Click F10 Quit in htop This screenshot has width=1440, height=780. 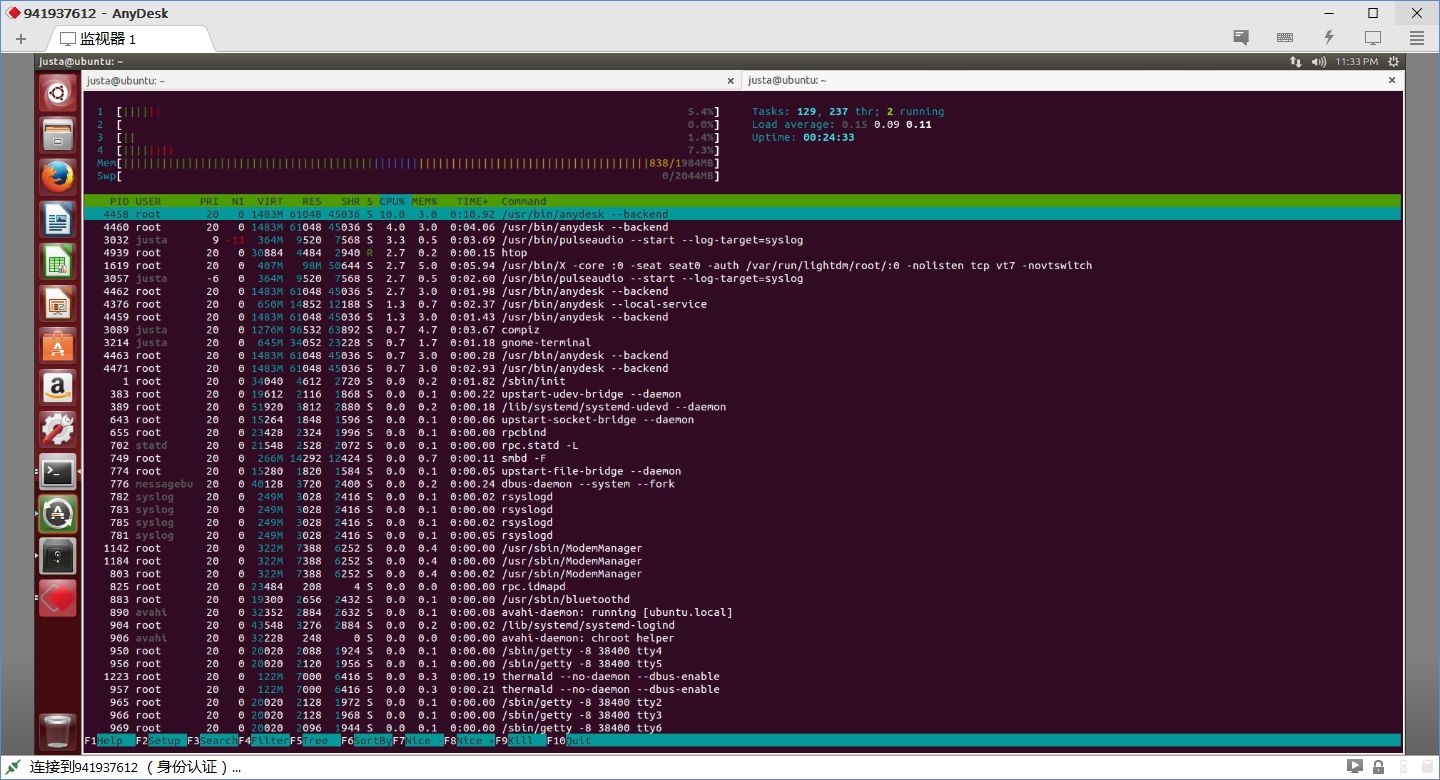point(570,741)
